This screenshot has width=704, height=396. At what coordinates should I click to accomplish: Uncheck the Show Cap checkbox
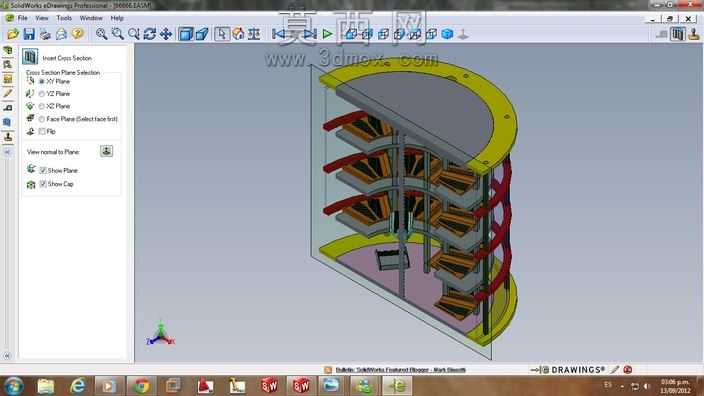43,184
